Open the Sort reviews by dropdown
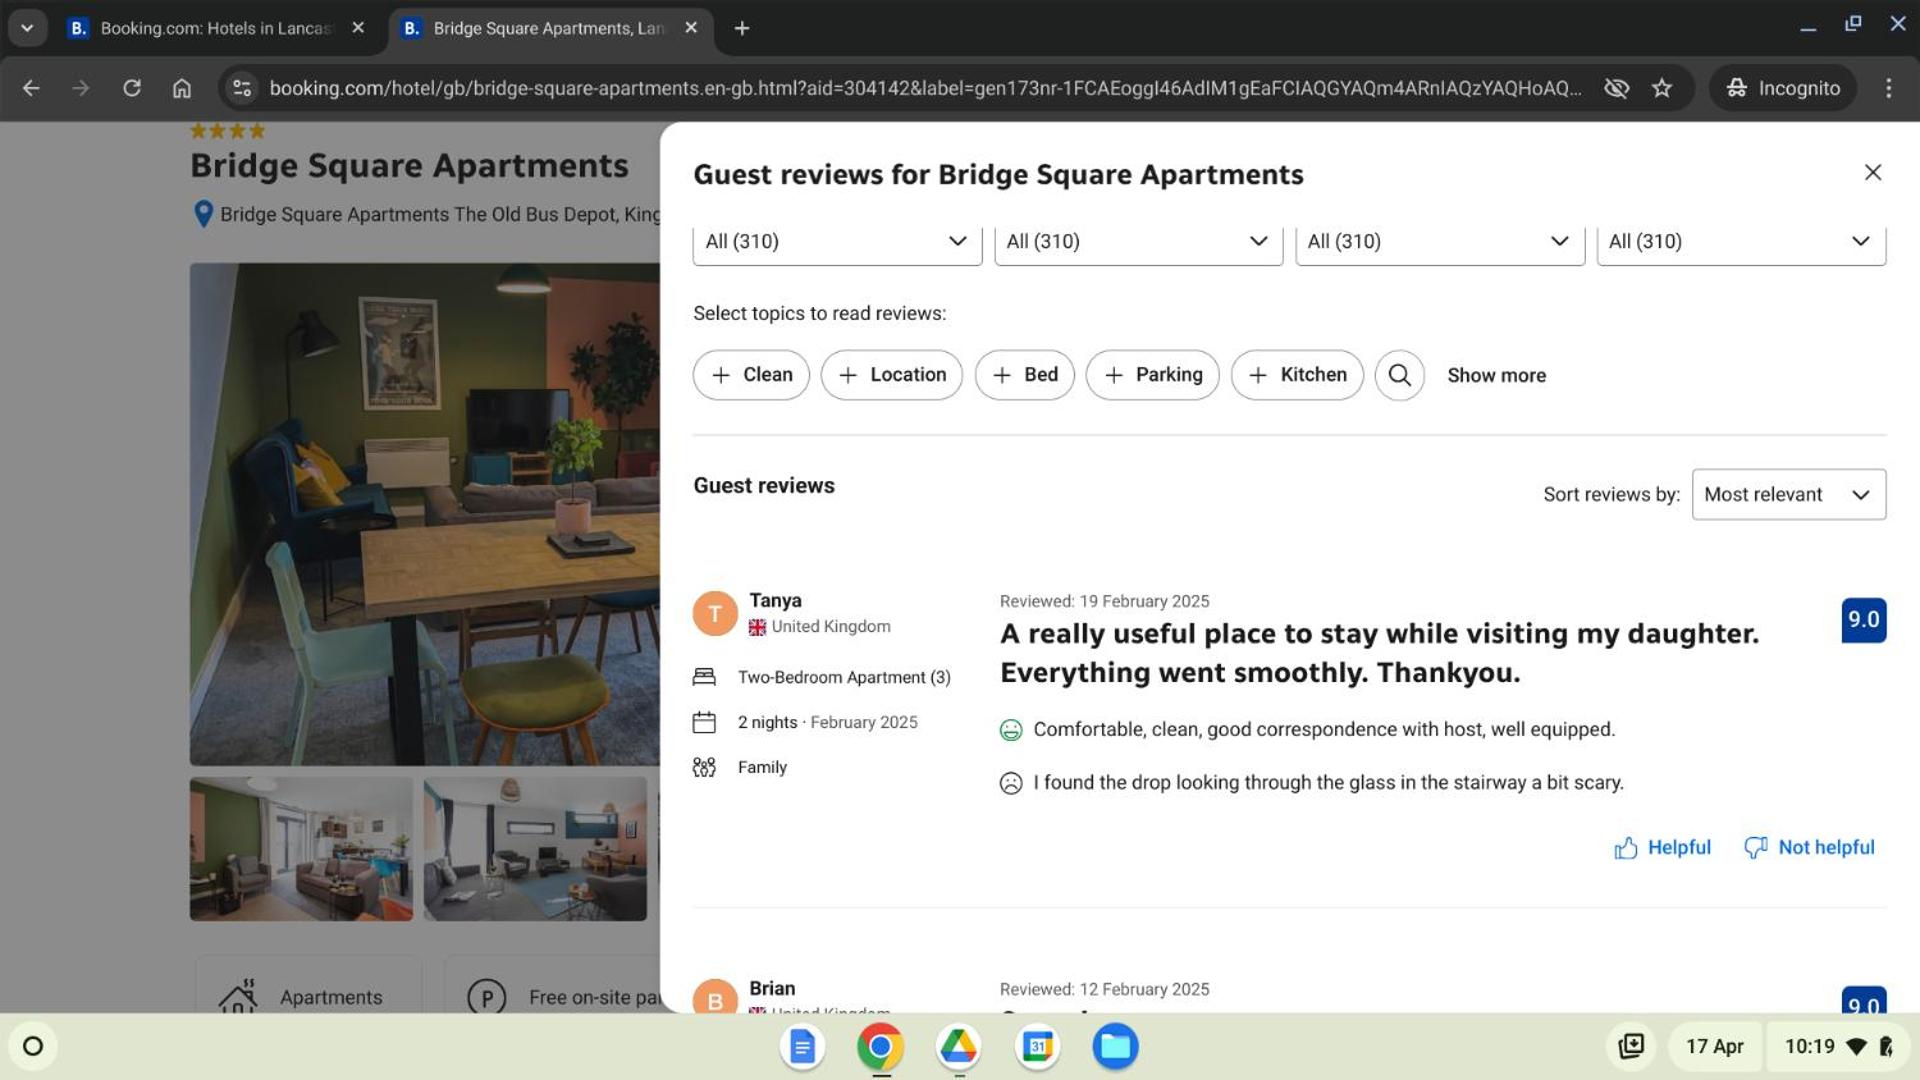This screenshot has height=1080, width=1920. [1787, 494]
